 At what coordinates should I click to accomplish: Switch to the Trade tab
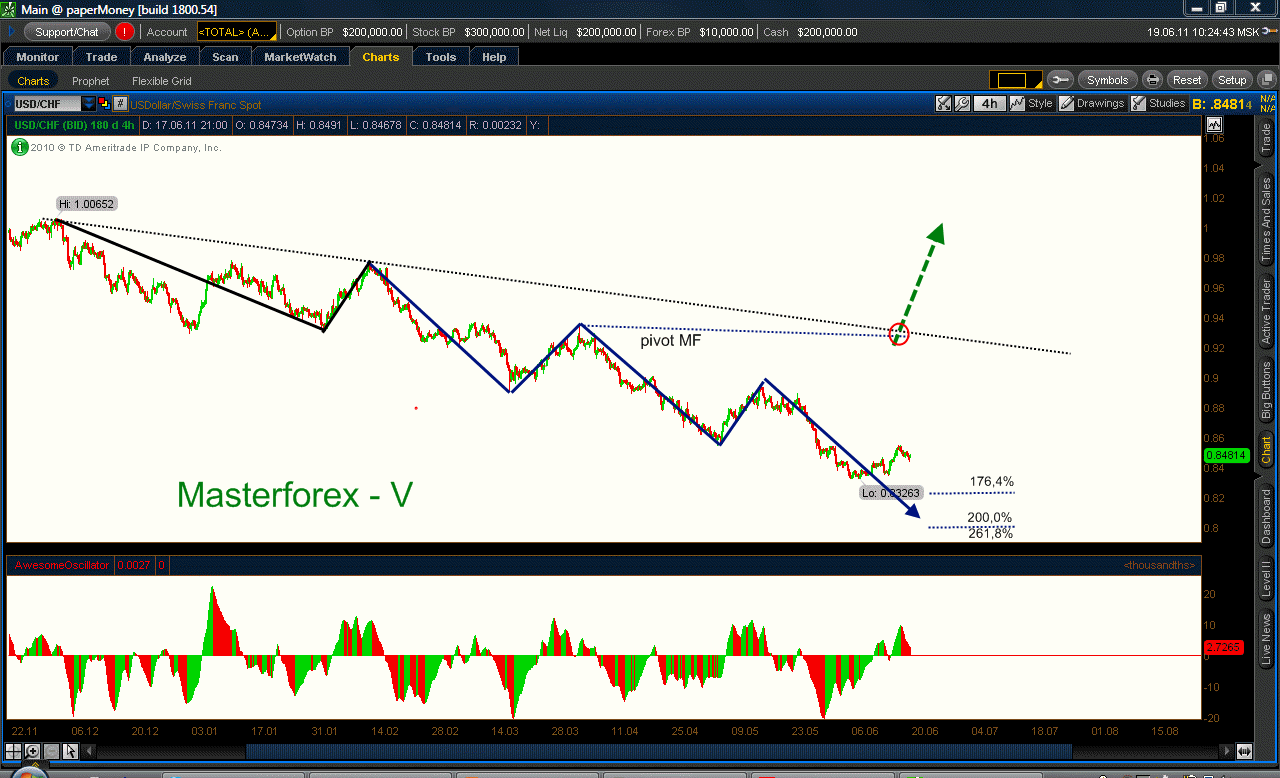click(x=101, y=57)
